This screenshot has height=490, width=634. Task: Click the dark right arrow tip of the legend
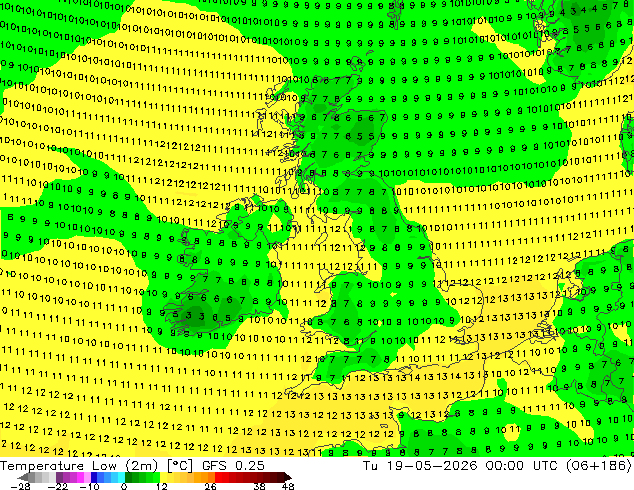288,478
